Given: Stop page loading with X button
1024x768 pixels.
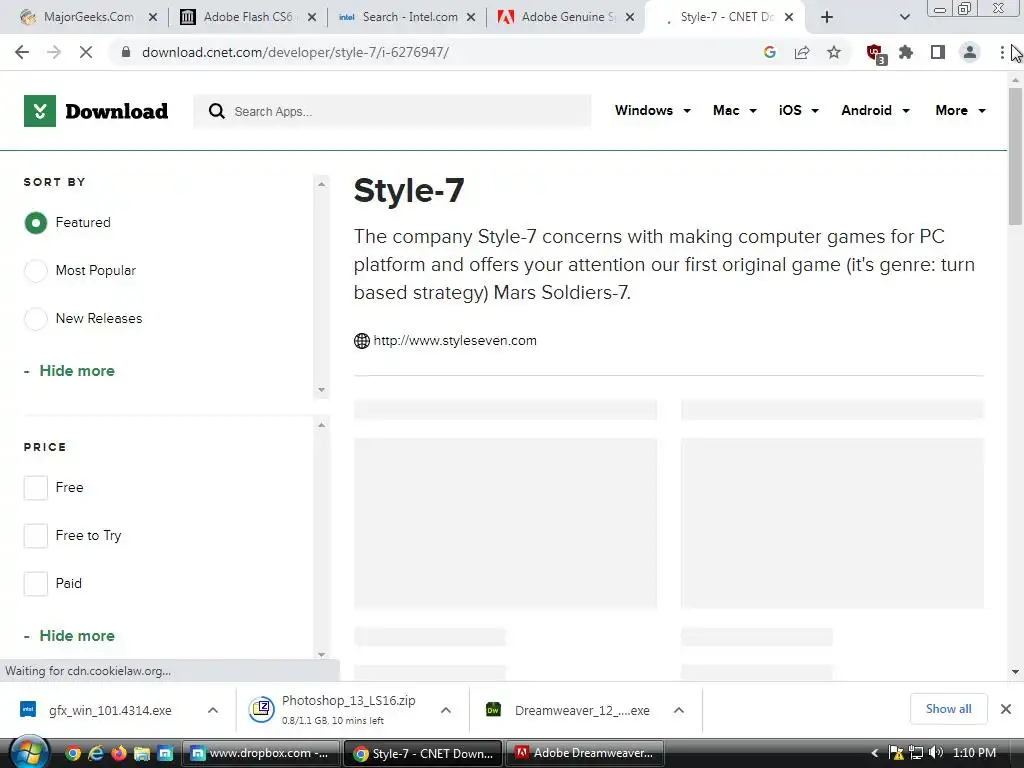Looking at the screenshot, I should [x=86, y=52].
